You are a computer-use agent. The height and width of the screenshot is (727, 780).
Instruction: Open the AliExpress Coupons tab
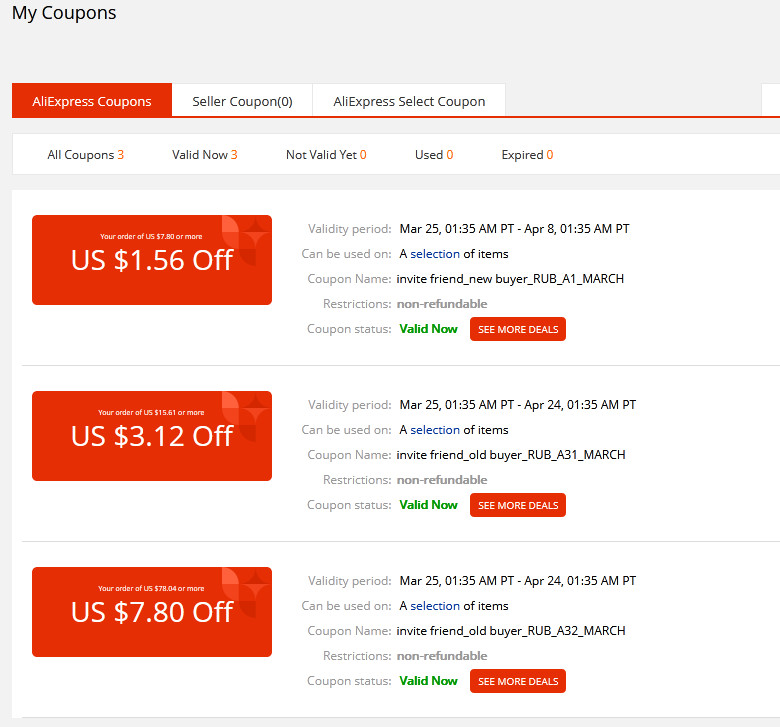(x=92, y=101)
